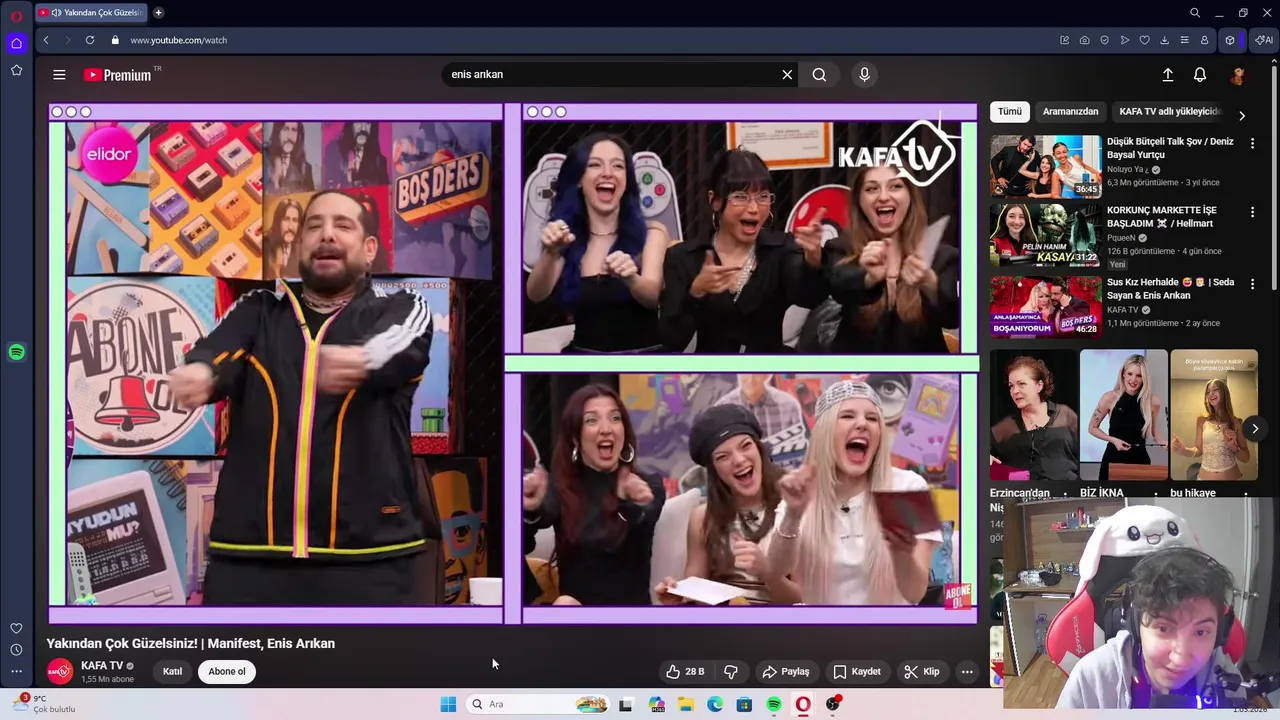Open options for Düşük Bütçeli Talk Şov
This screenshot has width=1280, height=720.
pyautogui.click(x=1252, y=143)
